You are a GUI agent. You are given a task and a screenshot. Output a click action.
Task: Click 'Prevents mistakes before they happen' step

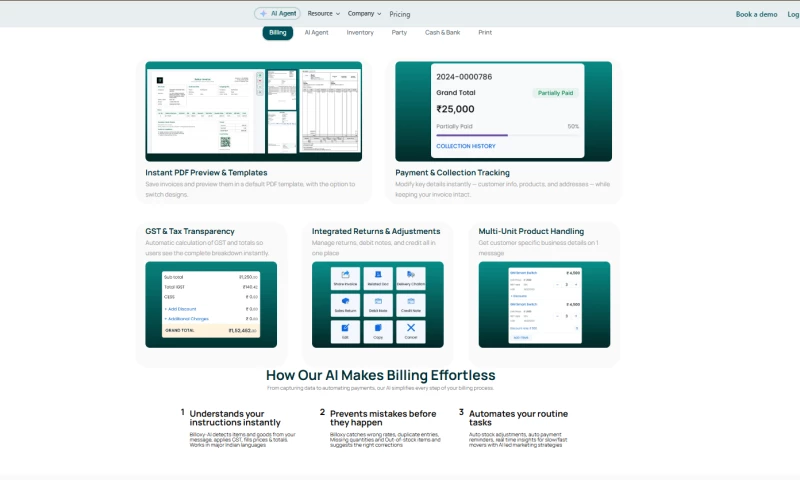(383, 418)
